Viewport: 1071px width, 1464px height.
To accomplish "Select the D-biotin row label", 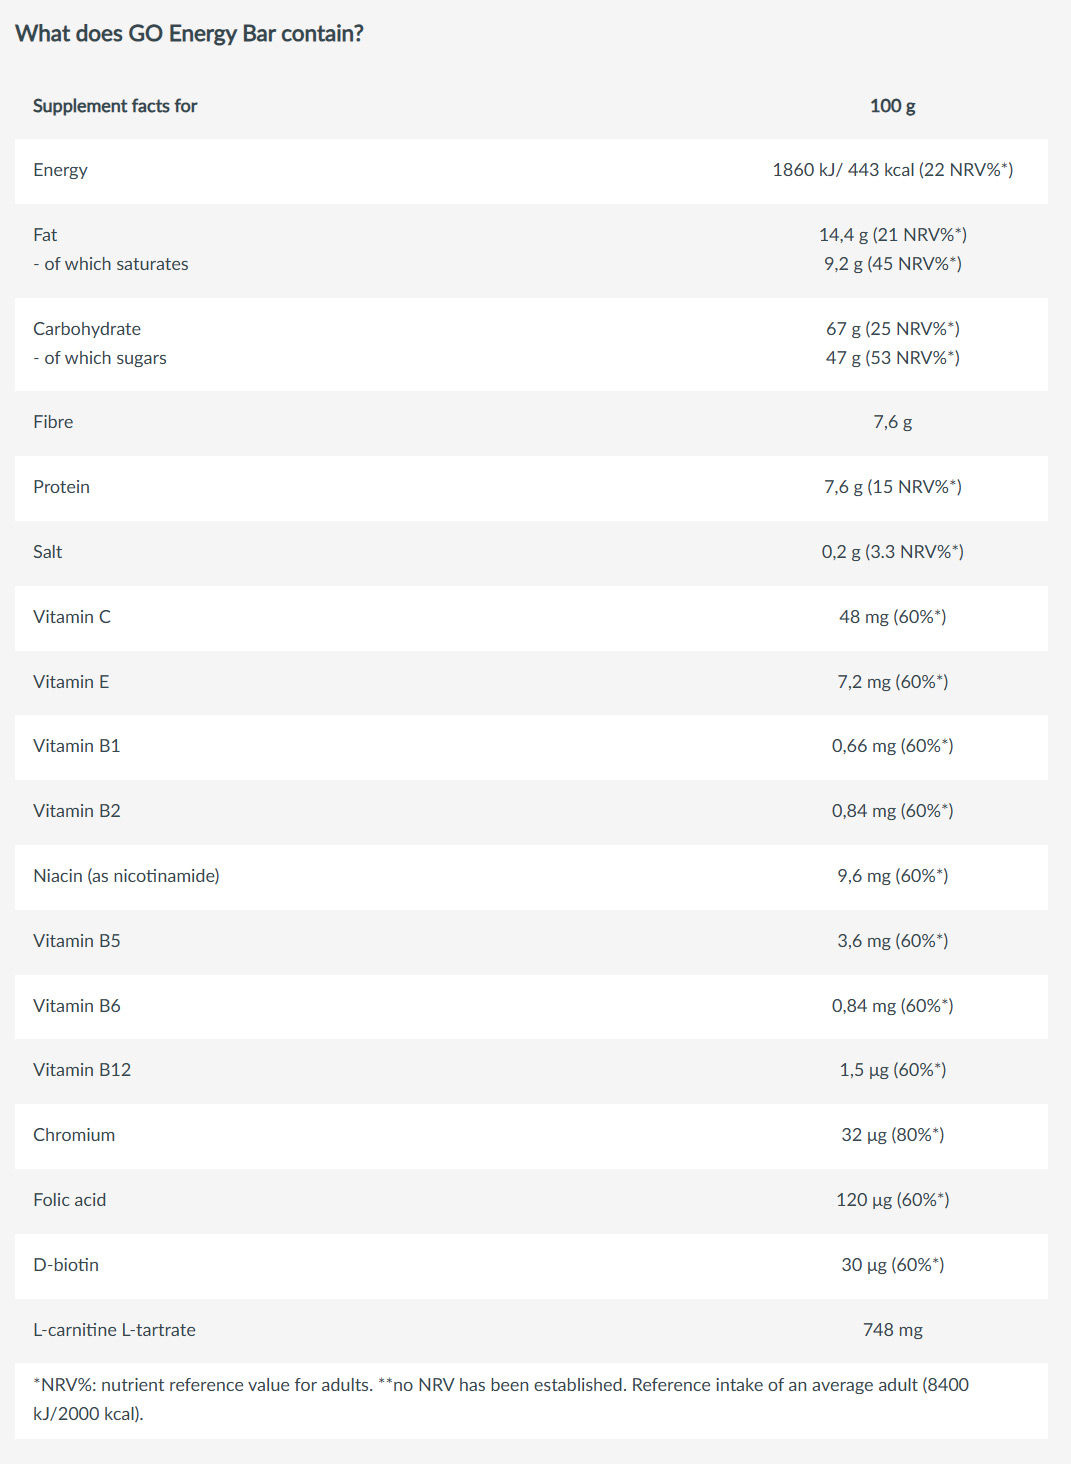I will (x=66, y=1265).
